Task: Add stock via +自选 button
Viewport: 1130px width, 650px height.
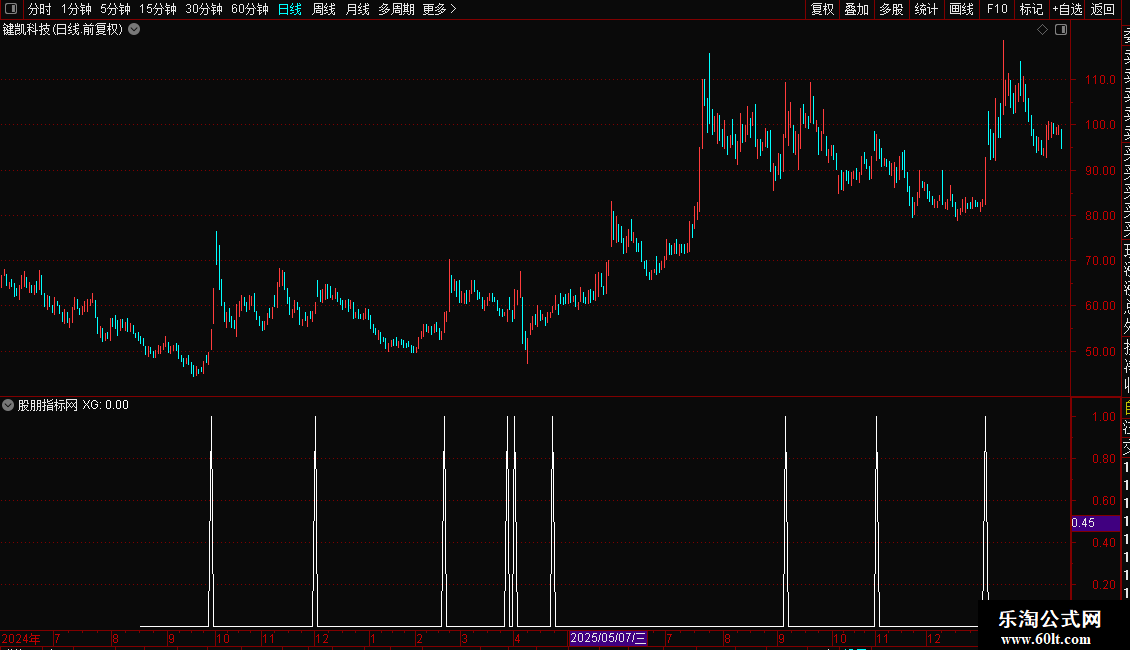Action: click(x=1067, y=9)
